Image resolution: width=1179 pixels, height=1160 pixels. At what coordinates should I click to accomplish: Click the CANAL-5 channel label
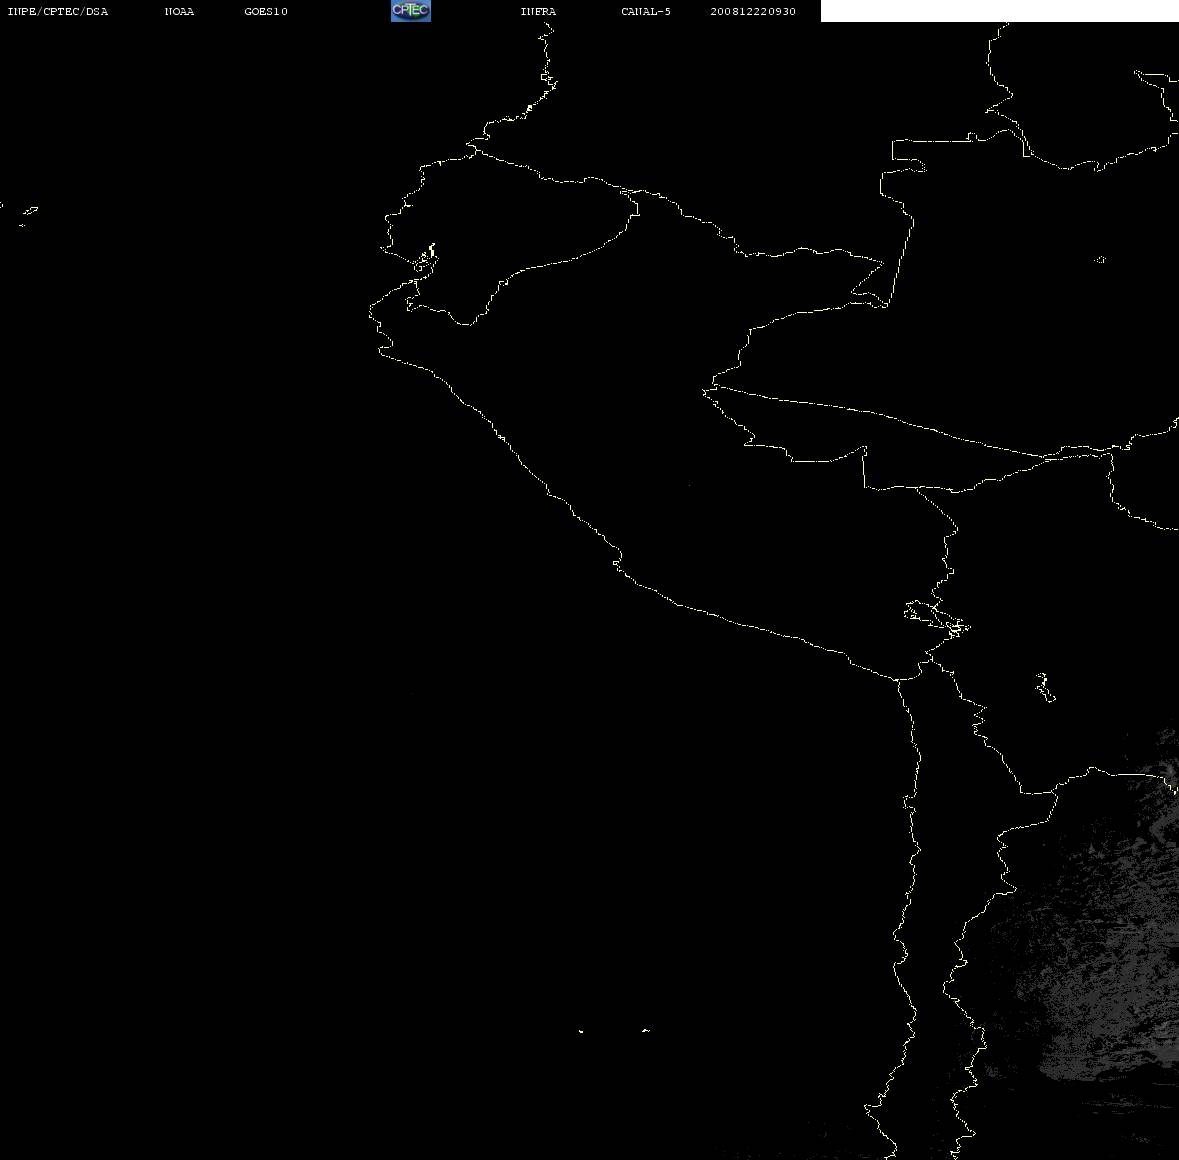[x=645, y=11]
